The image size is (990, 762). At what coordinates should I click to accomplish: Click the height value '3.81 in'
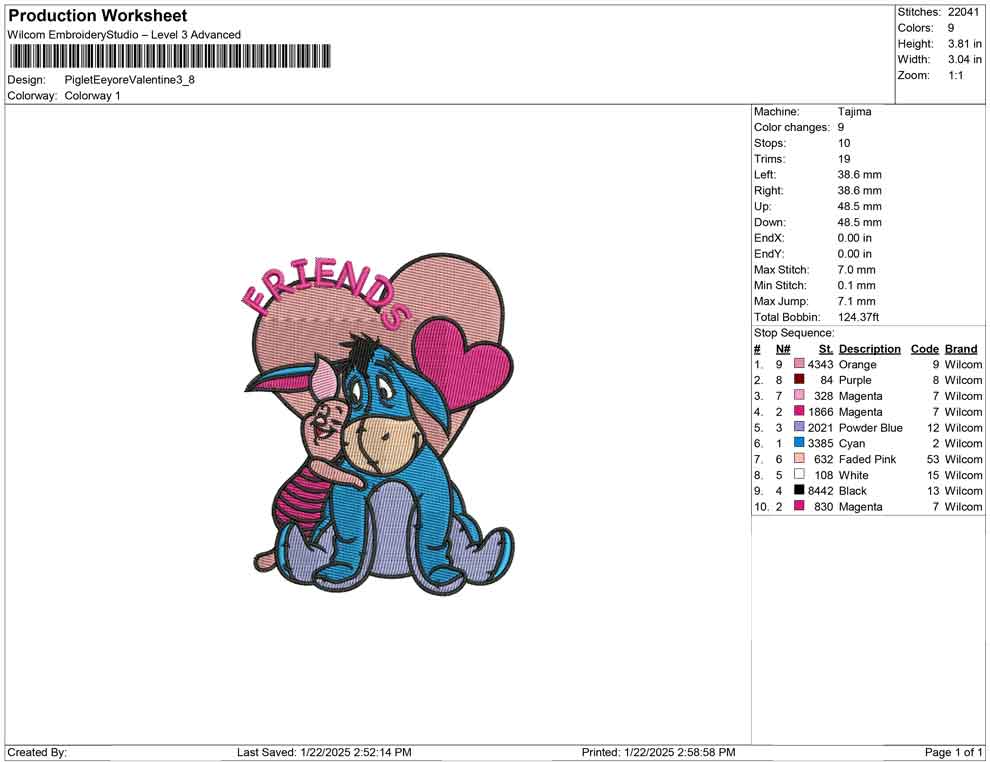(965, 44)
